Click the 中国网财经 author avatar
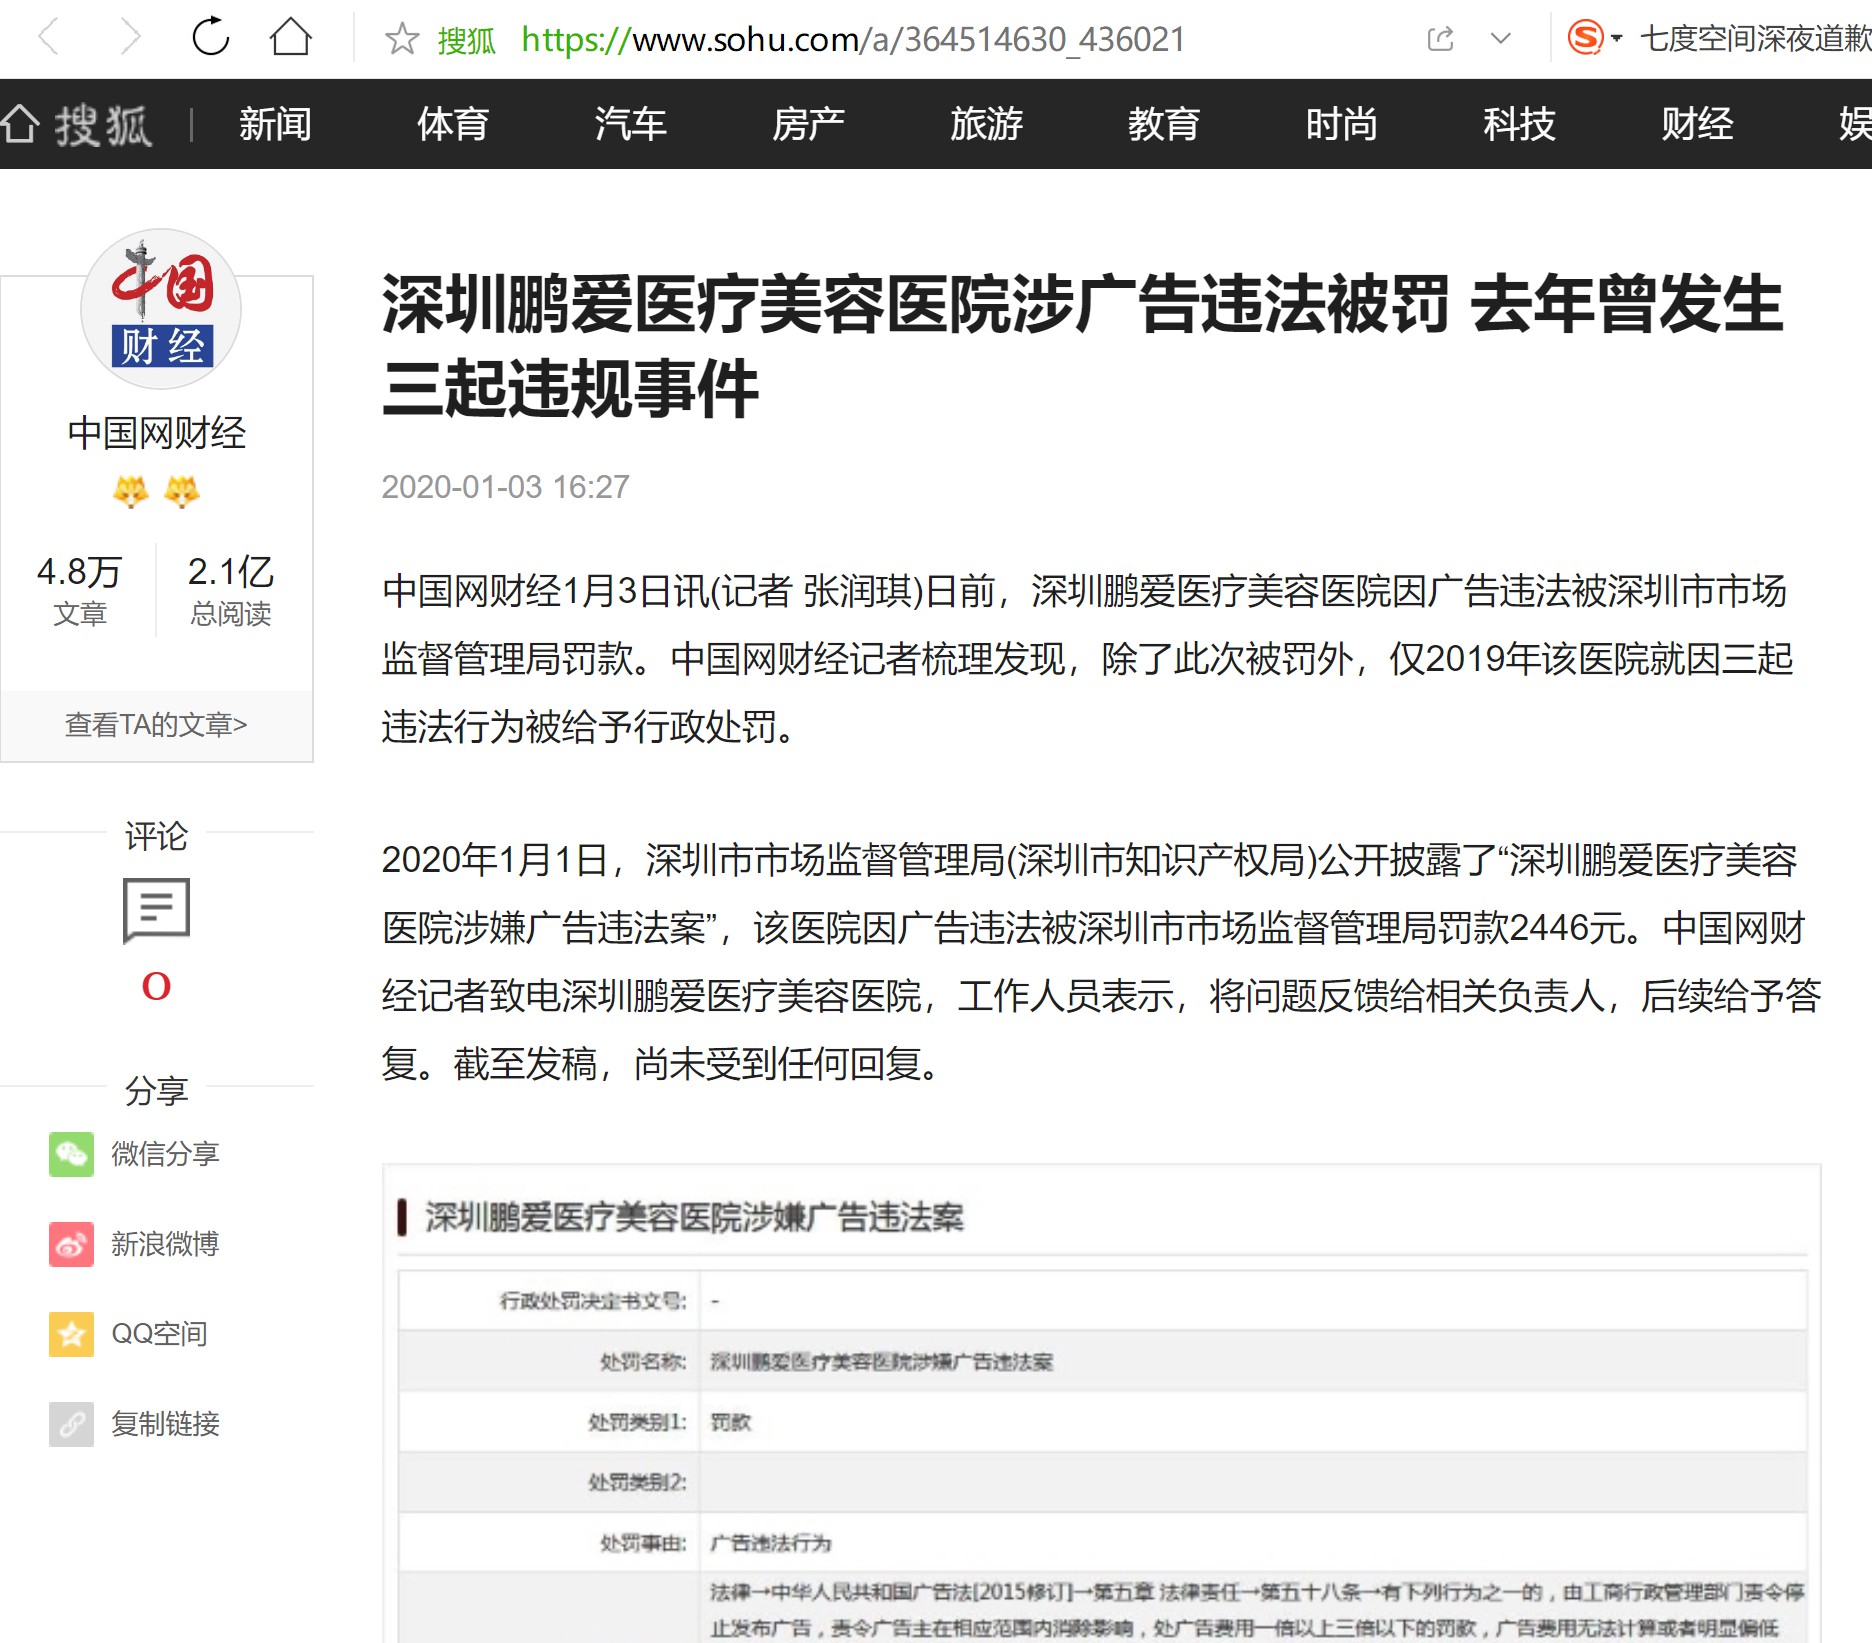The image size is (1872, 1643). click(x=160, y=309)
